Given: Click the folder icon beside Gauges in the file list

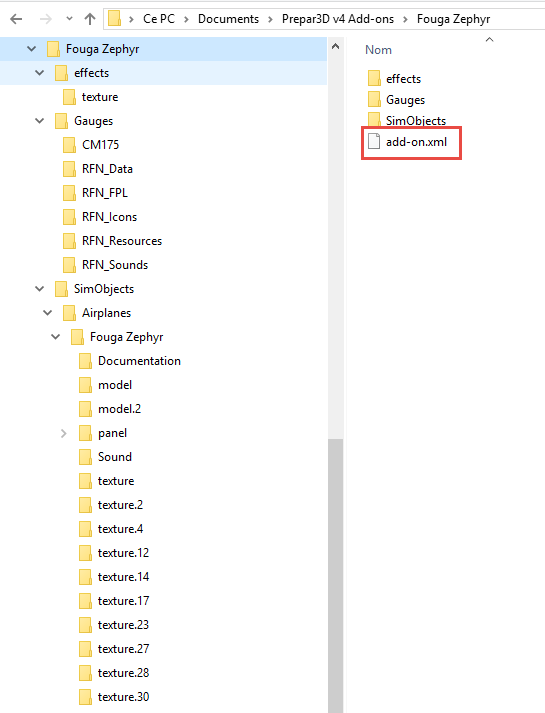Looking at the screenshot, I should [x=374, y=99].
